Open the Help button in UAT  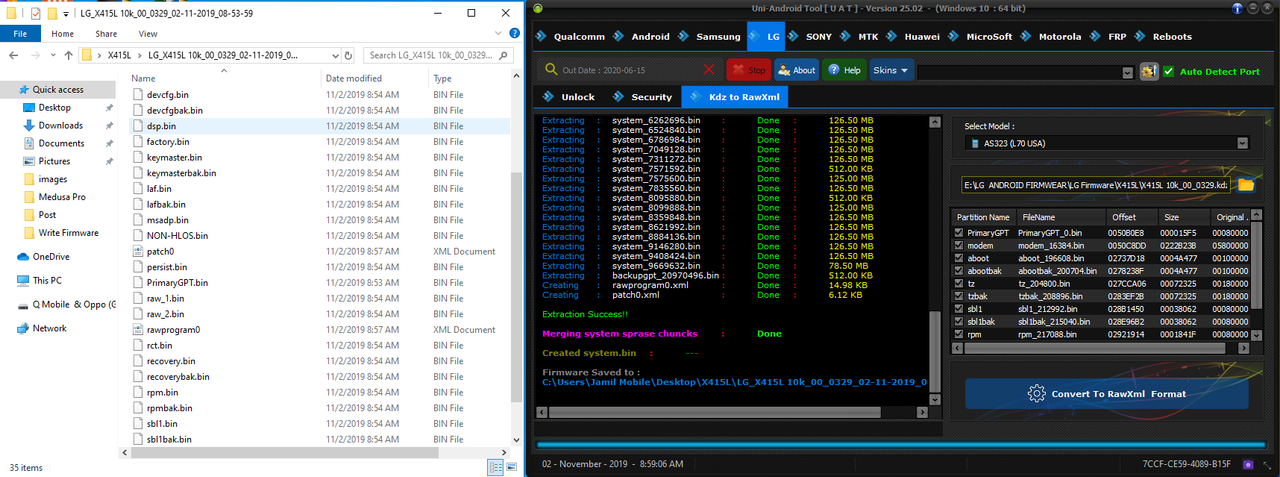(844, 70)
